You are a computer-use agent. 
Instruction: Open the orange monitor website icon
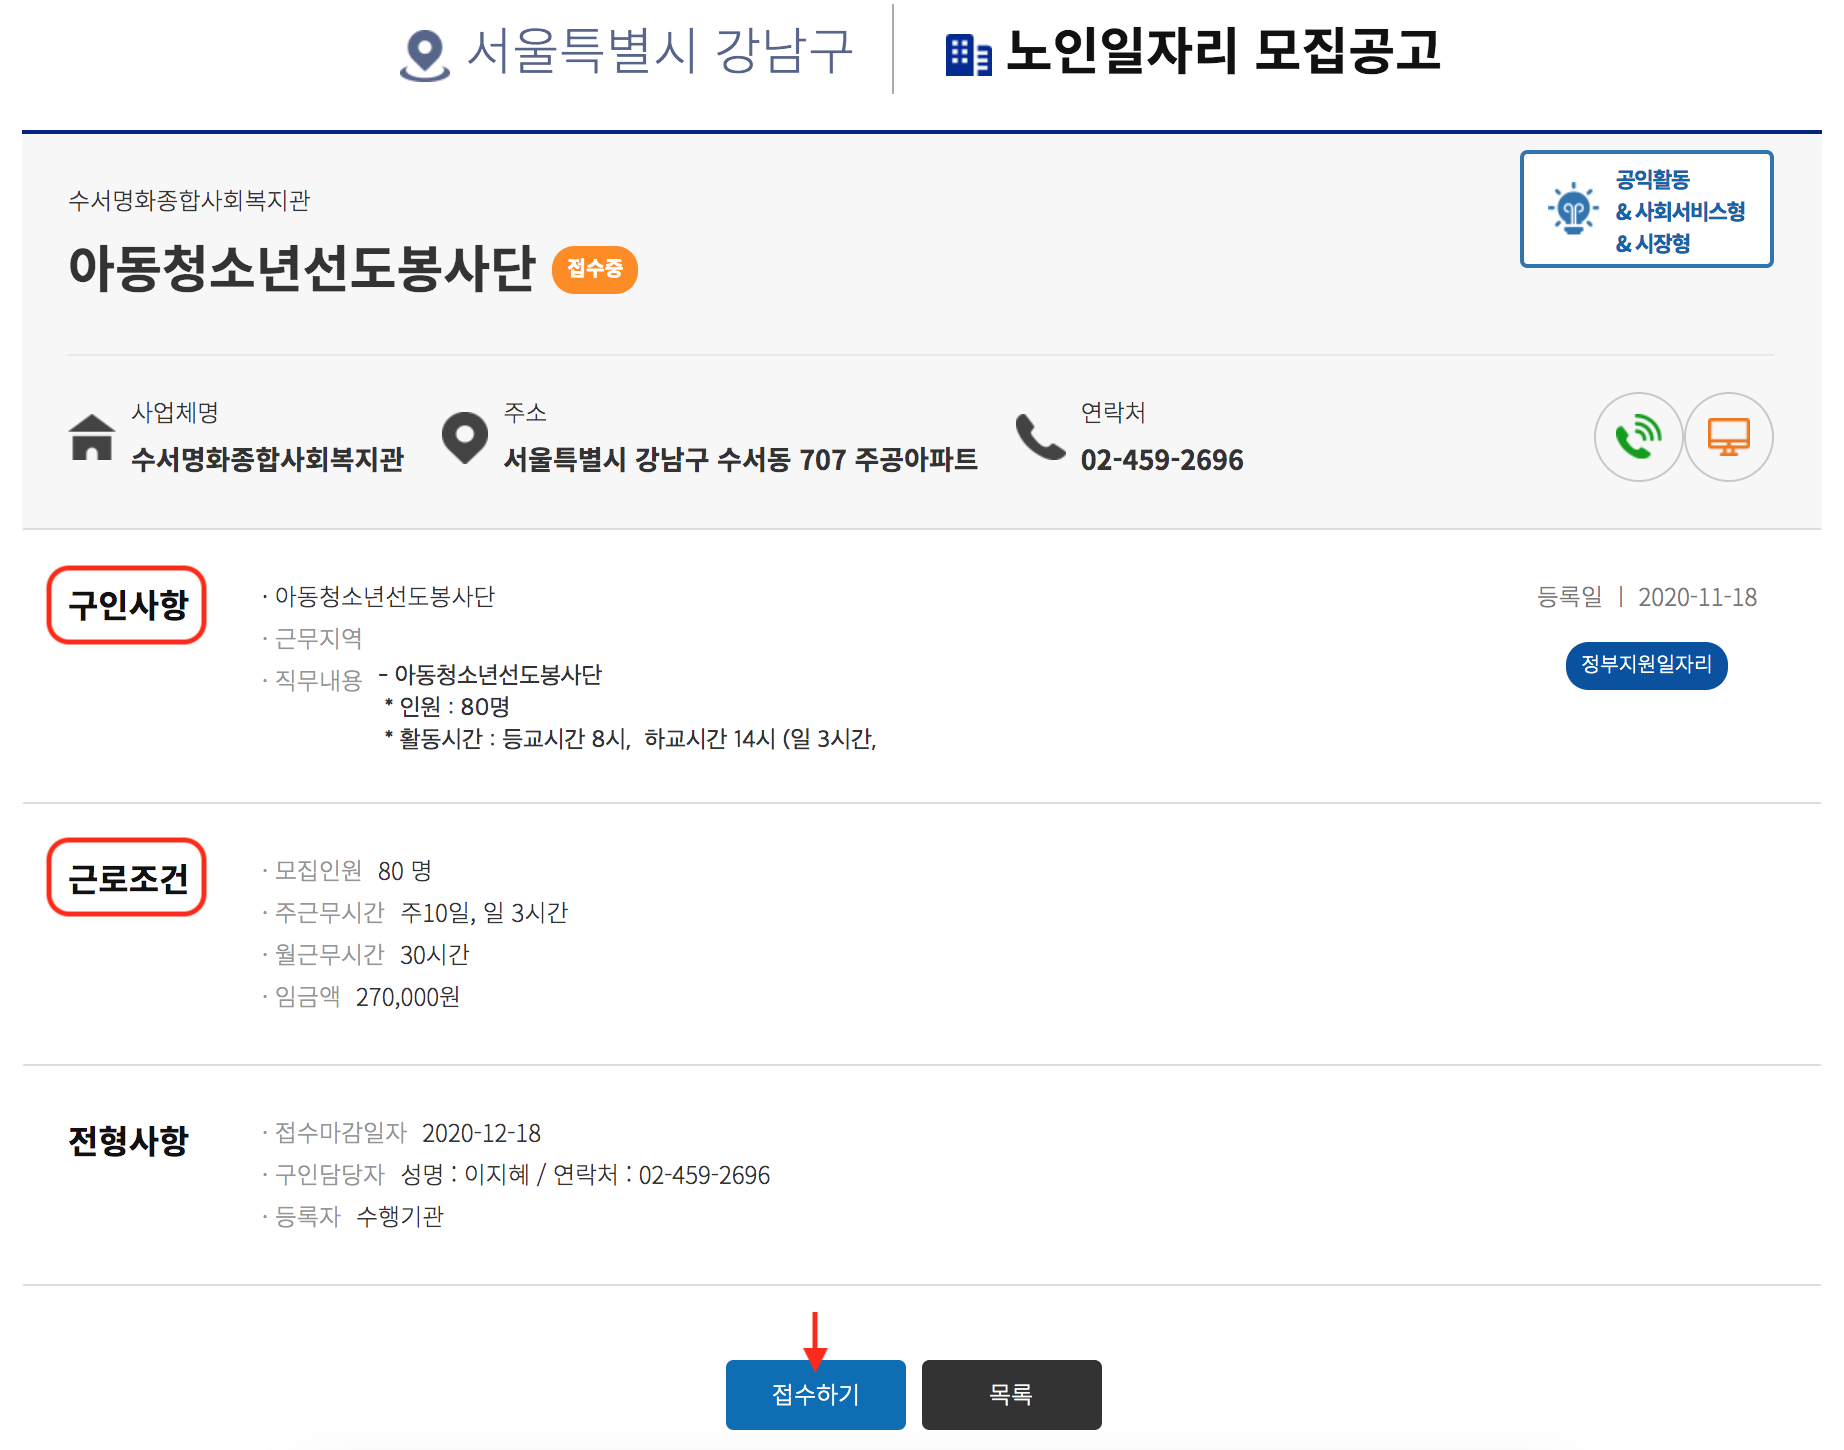(x=1729, y=437)
